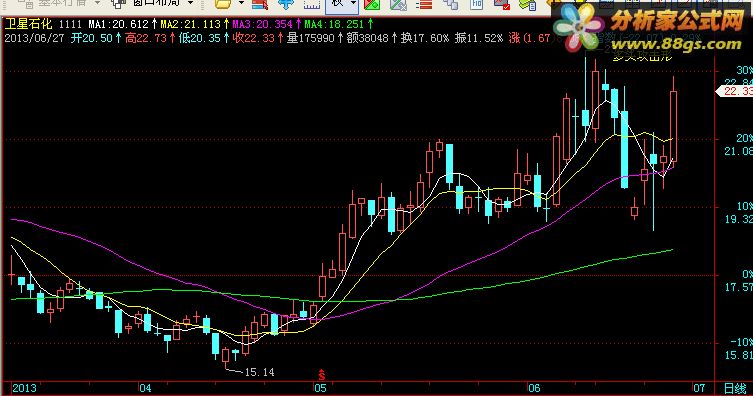Viewport: 753px width, 396px height.
Task: Expand the 权 adjustment dropdown
Action: [353, 3]
